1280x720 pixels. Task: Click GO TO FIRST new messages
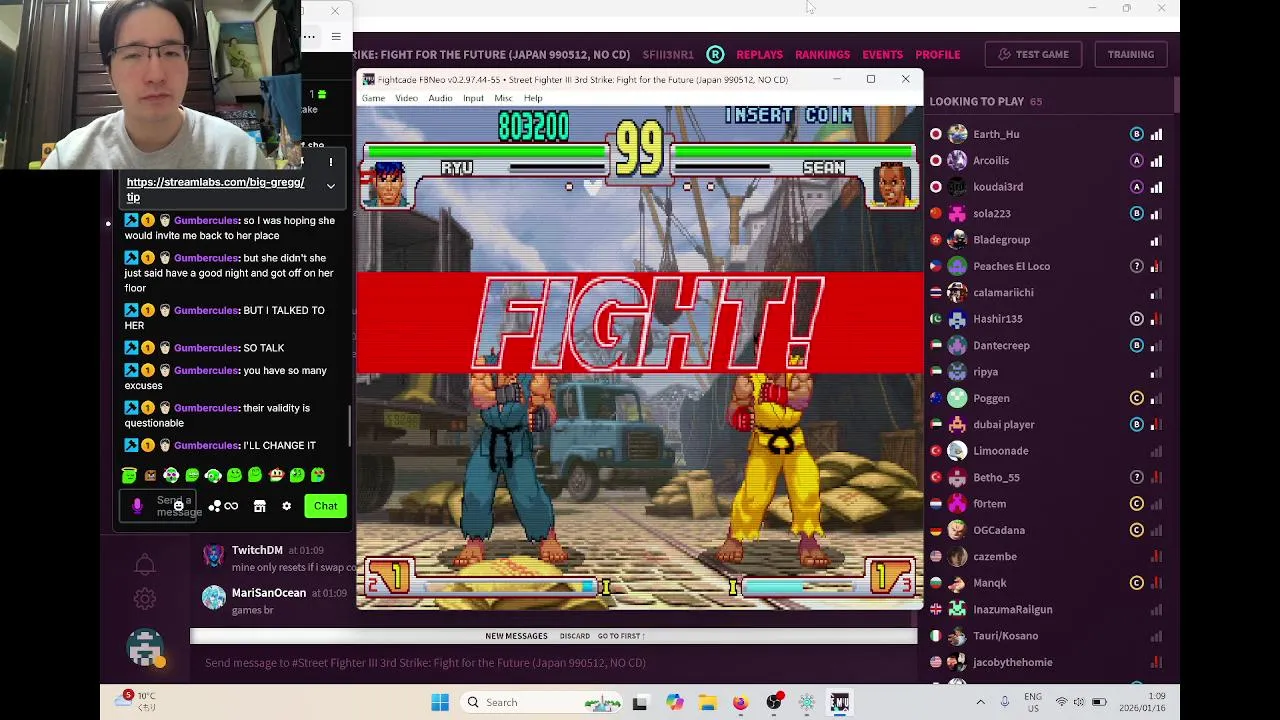click(621, 636)
